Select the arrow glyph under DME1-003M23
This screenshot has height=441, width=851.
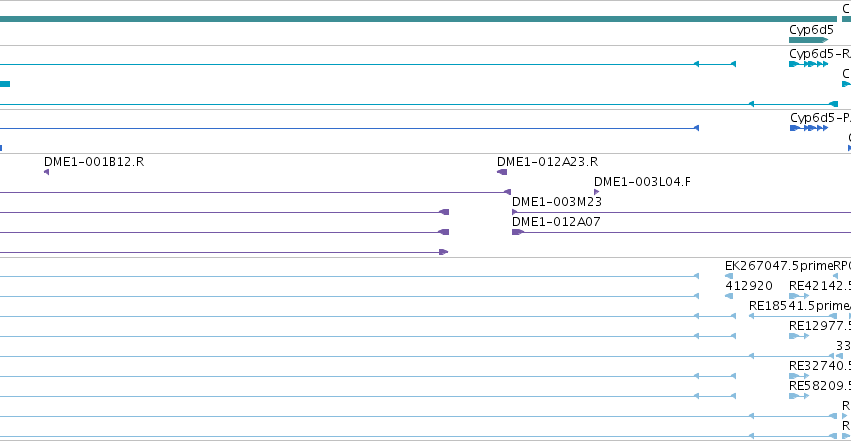point(515,212)
